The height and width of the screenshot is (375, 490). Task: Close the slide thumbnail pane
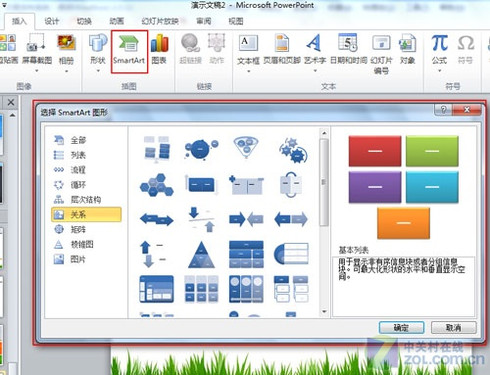(11, 102)
